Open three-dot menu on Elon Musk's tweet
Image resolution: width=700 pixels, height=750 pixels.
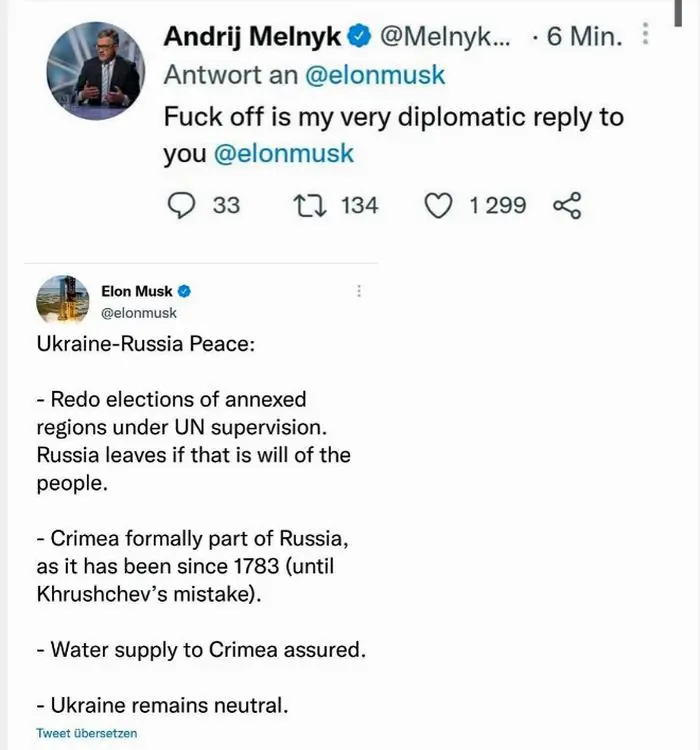pyautogui.click(x=359, y=291)
